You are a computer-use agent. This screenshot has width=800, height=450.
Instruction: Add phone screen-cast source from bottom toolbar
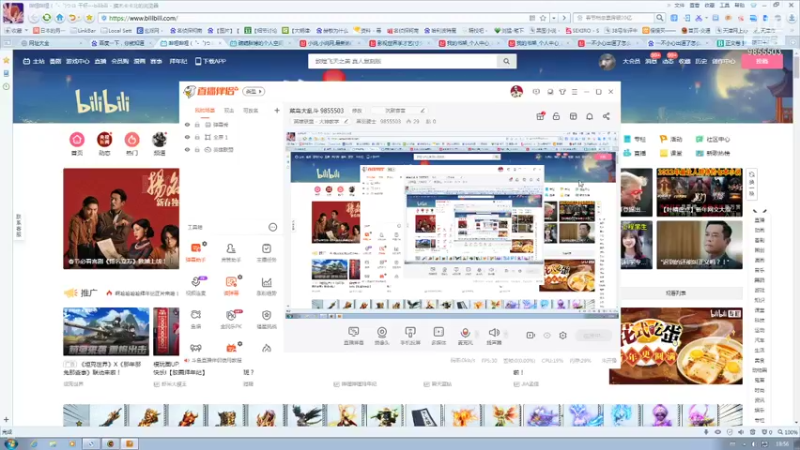pos(410,336)
